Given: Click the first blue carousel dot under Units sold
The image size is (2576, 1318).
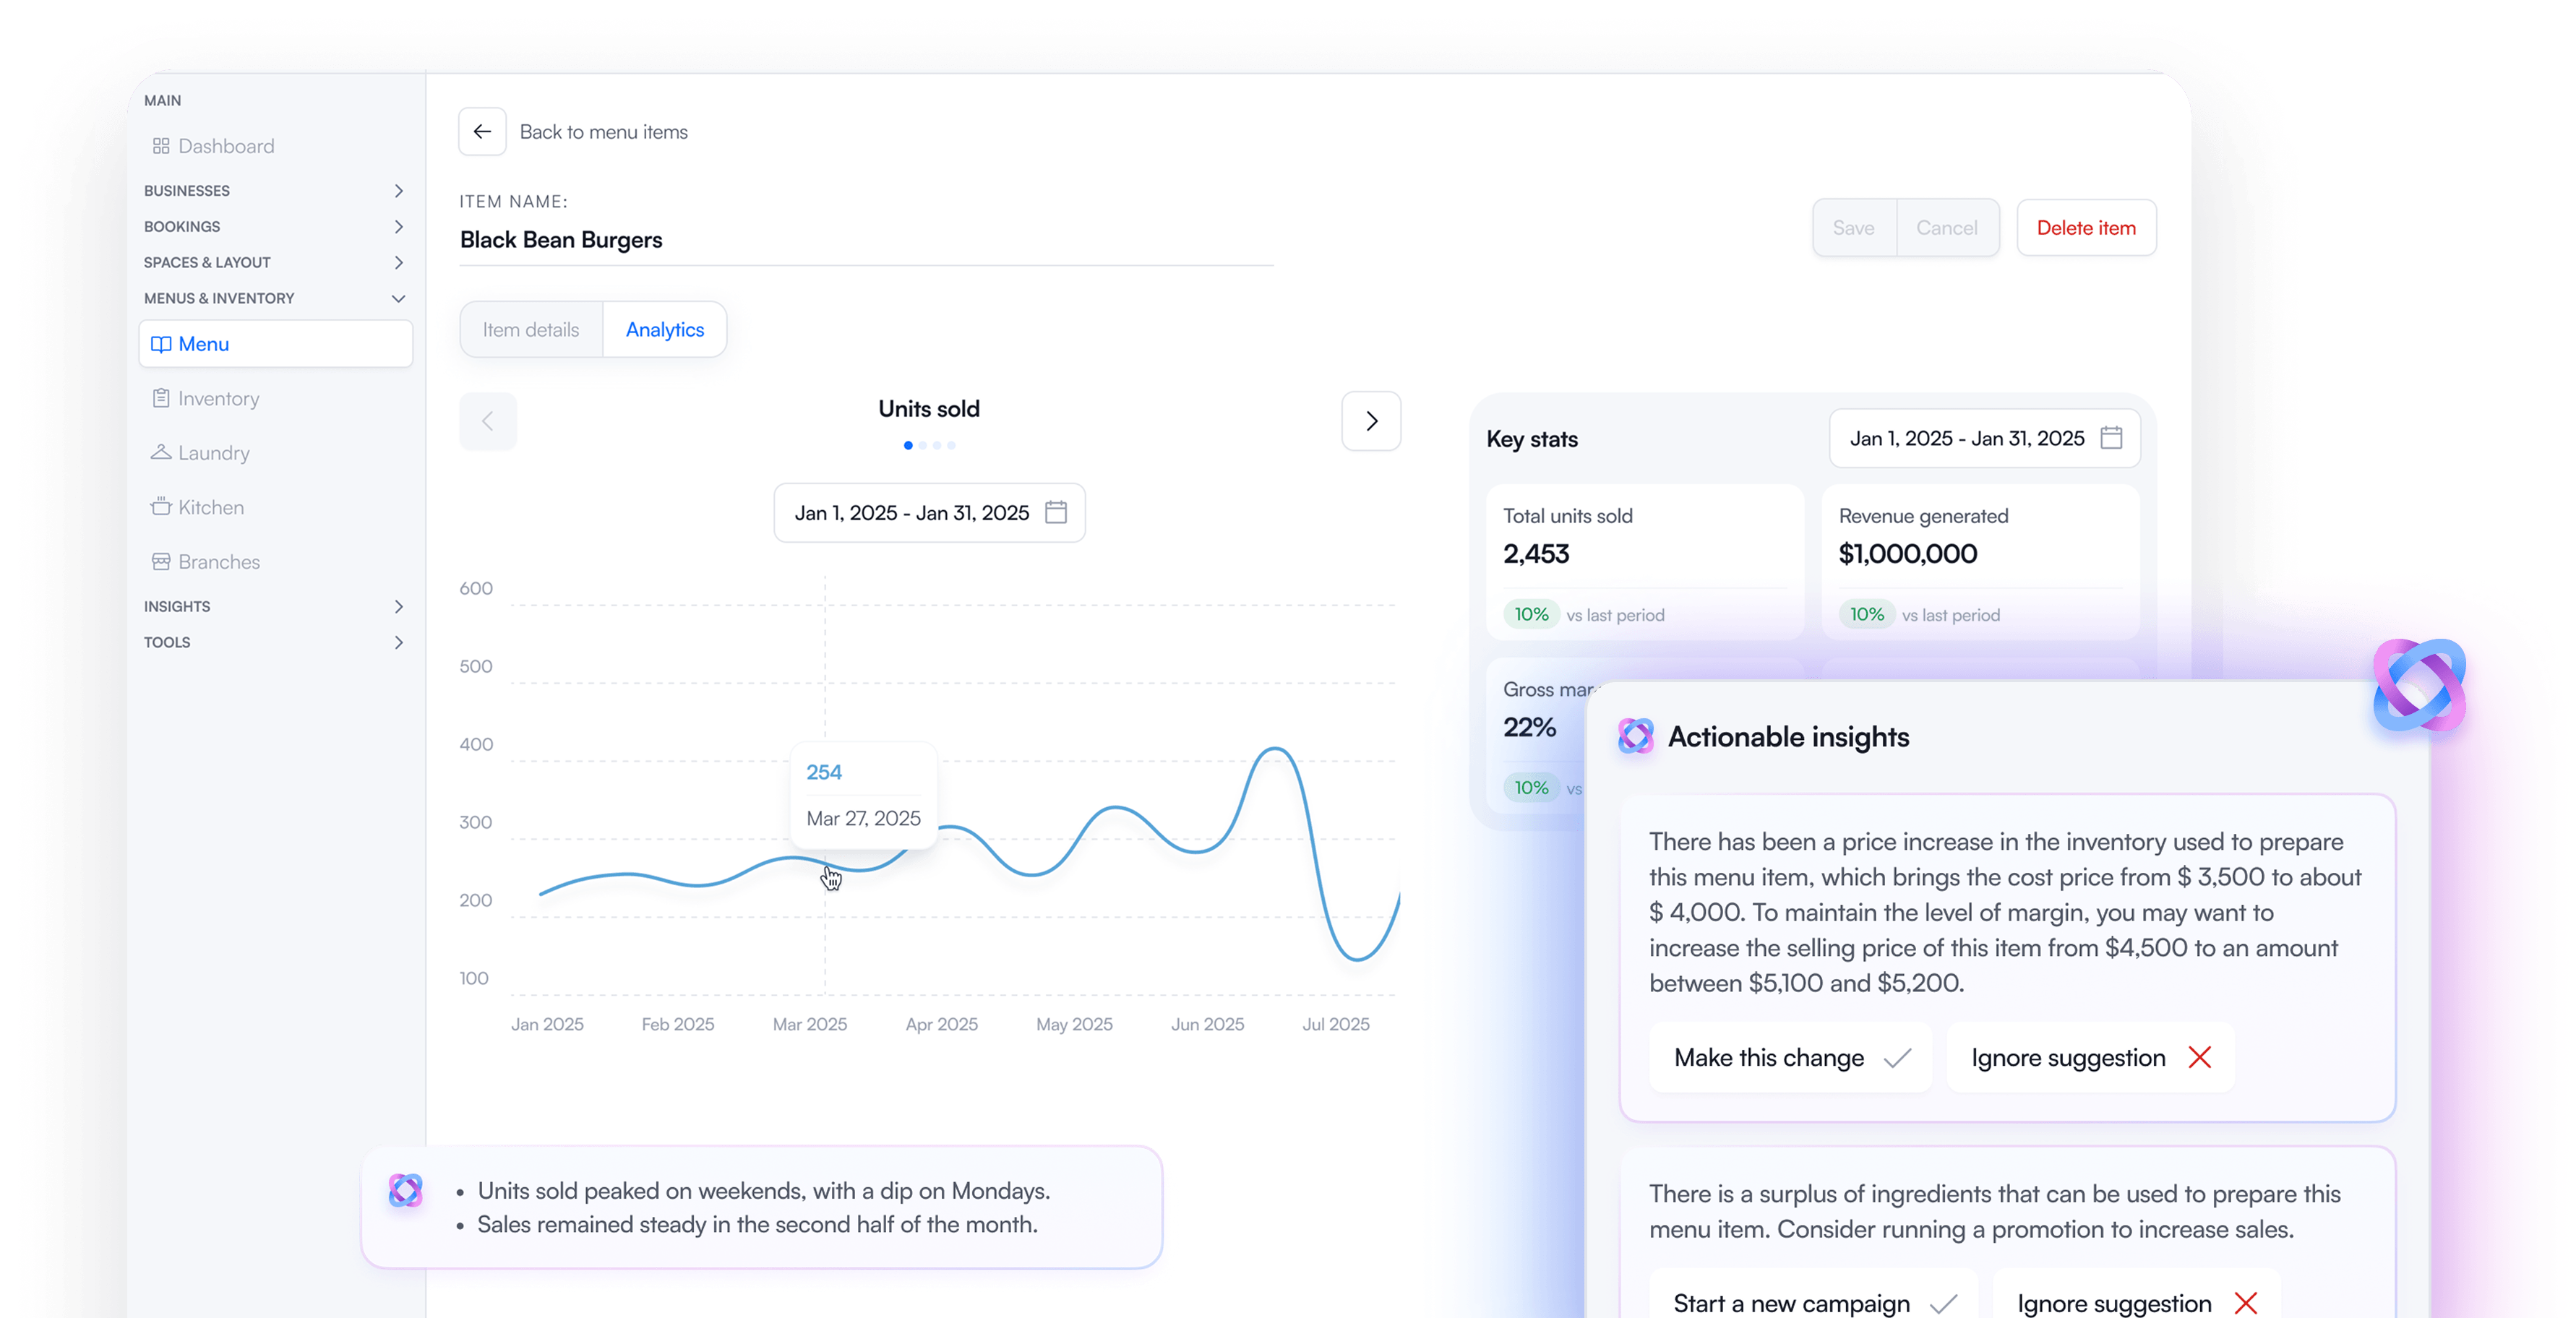Looking at the screenshot, I should click(908, 445).
